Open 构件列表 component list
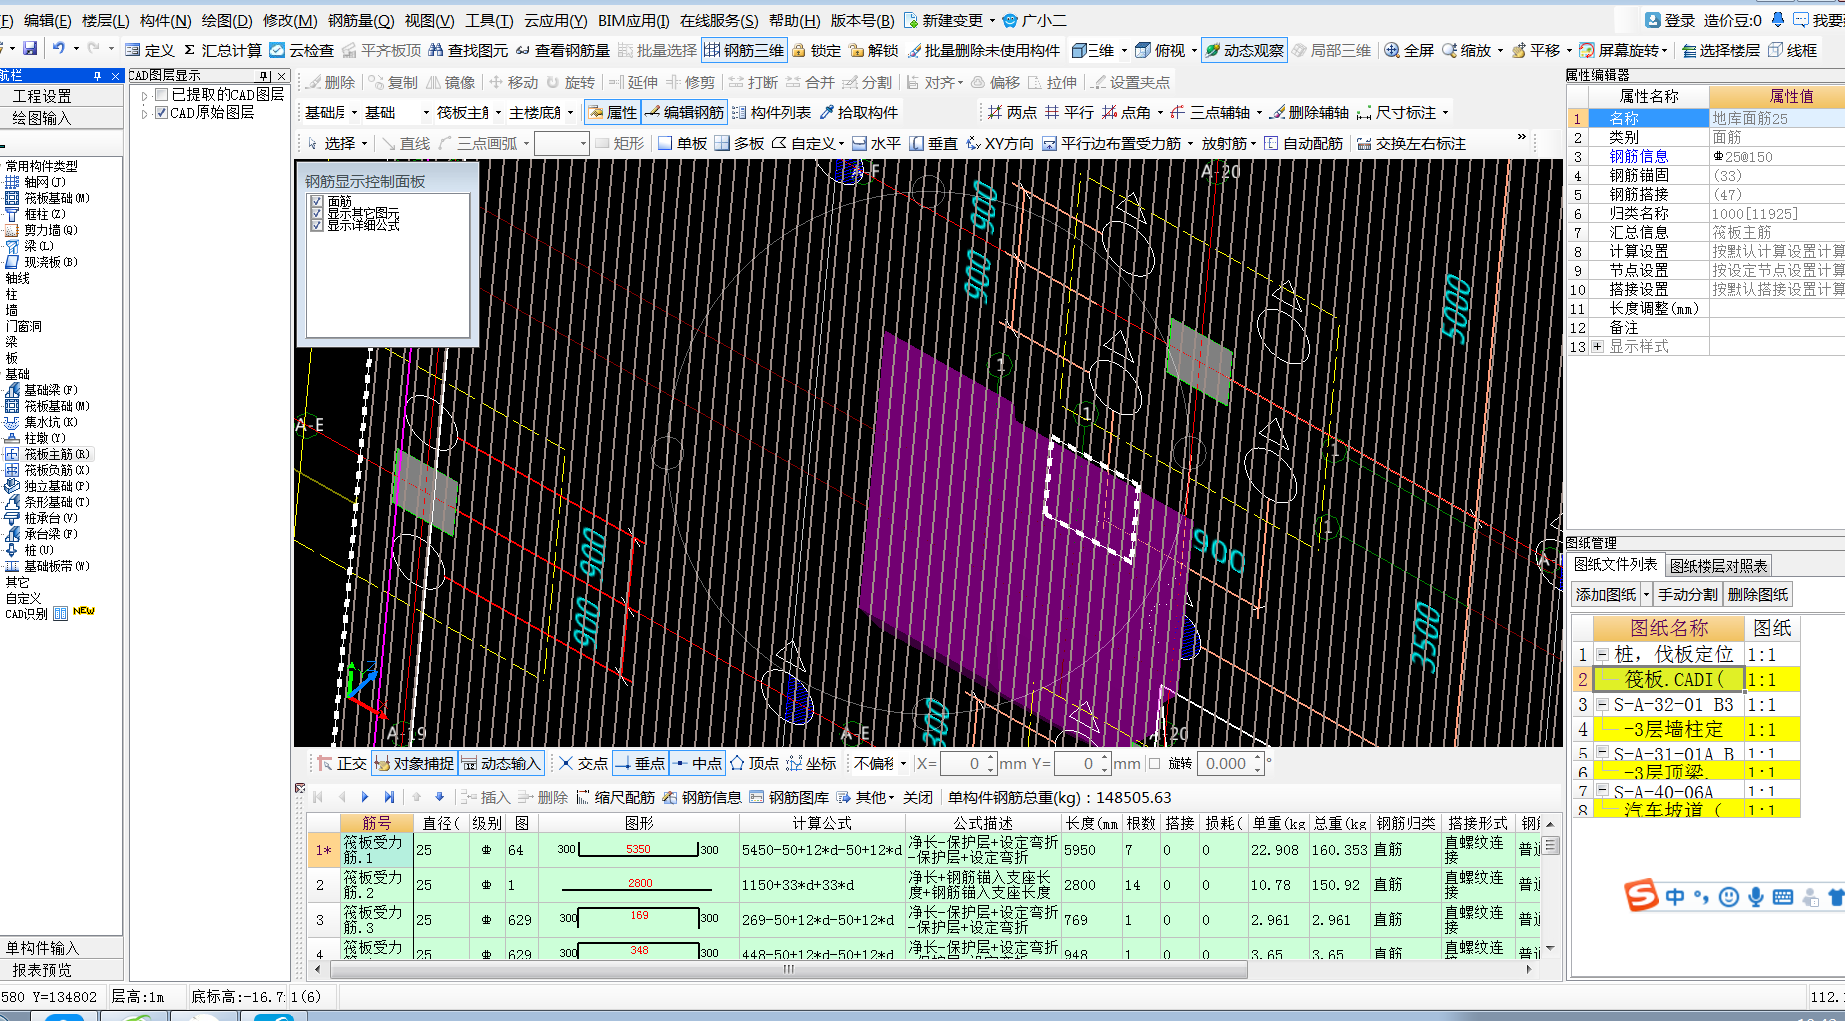The width and height of the screenshot is (1845, 1021). [771, 112]
